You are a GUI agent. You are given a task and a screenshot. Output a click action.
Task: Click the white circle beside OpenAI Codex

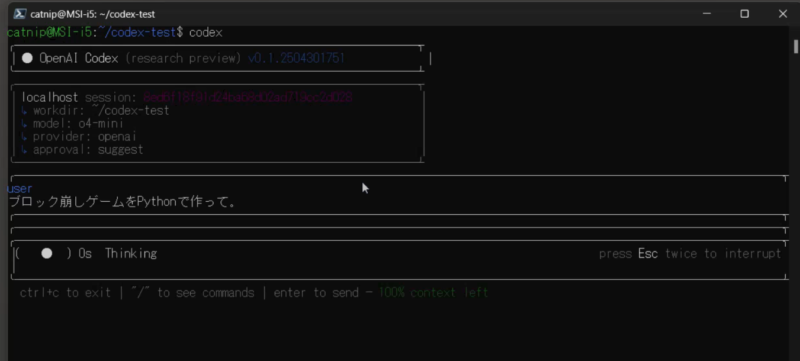tap(27, 58)
